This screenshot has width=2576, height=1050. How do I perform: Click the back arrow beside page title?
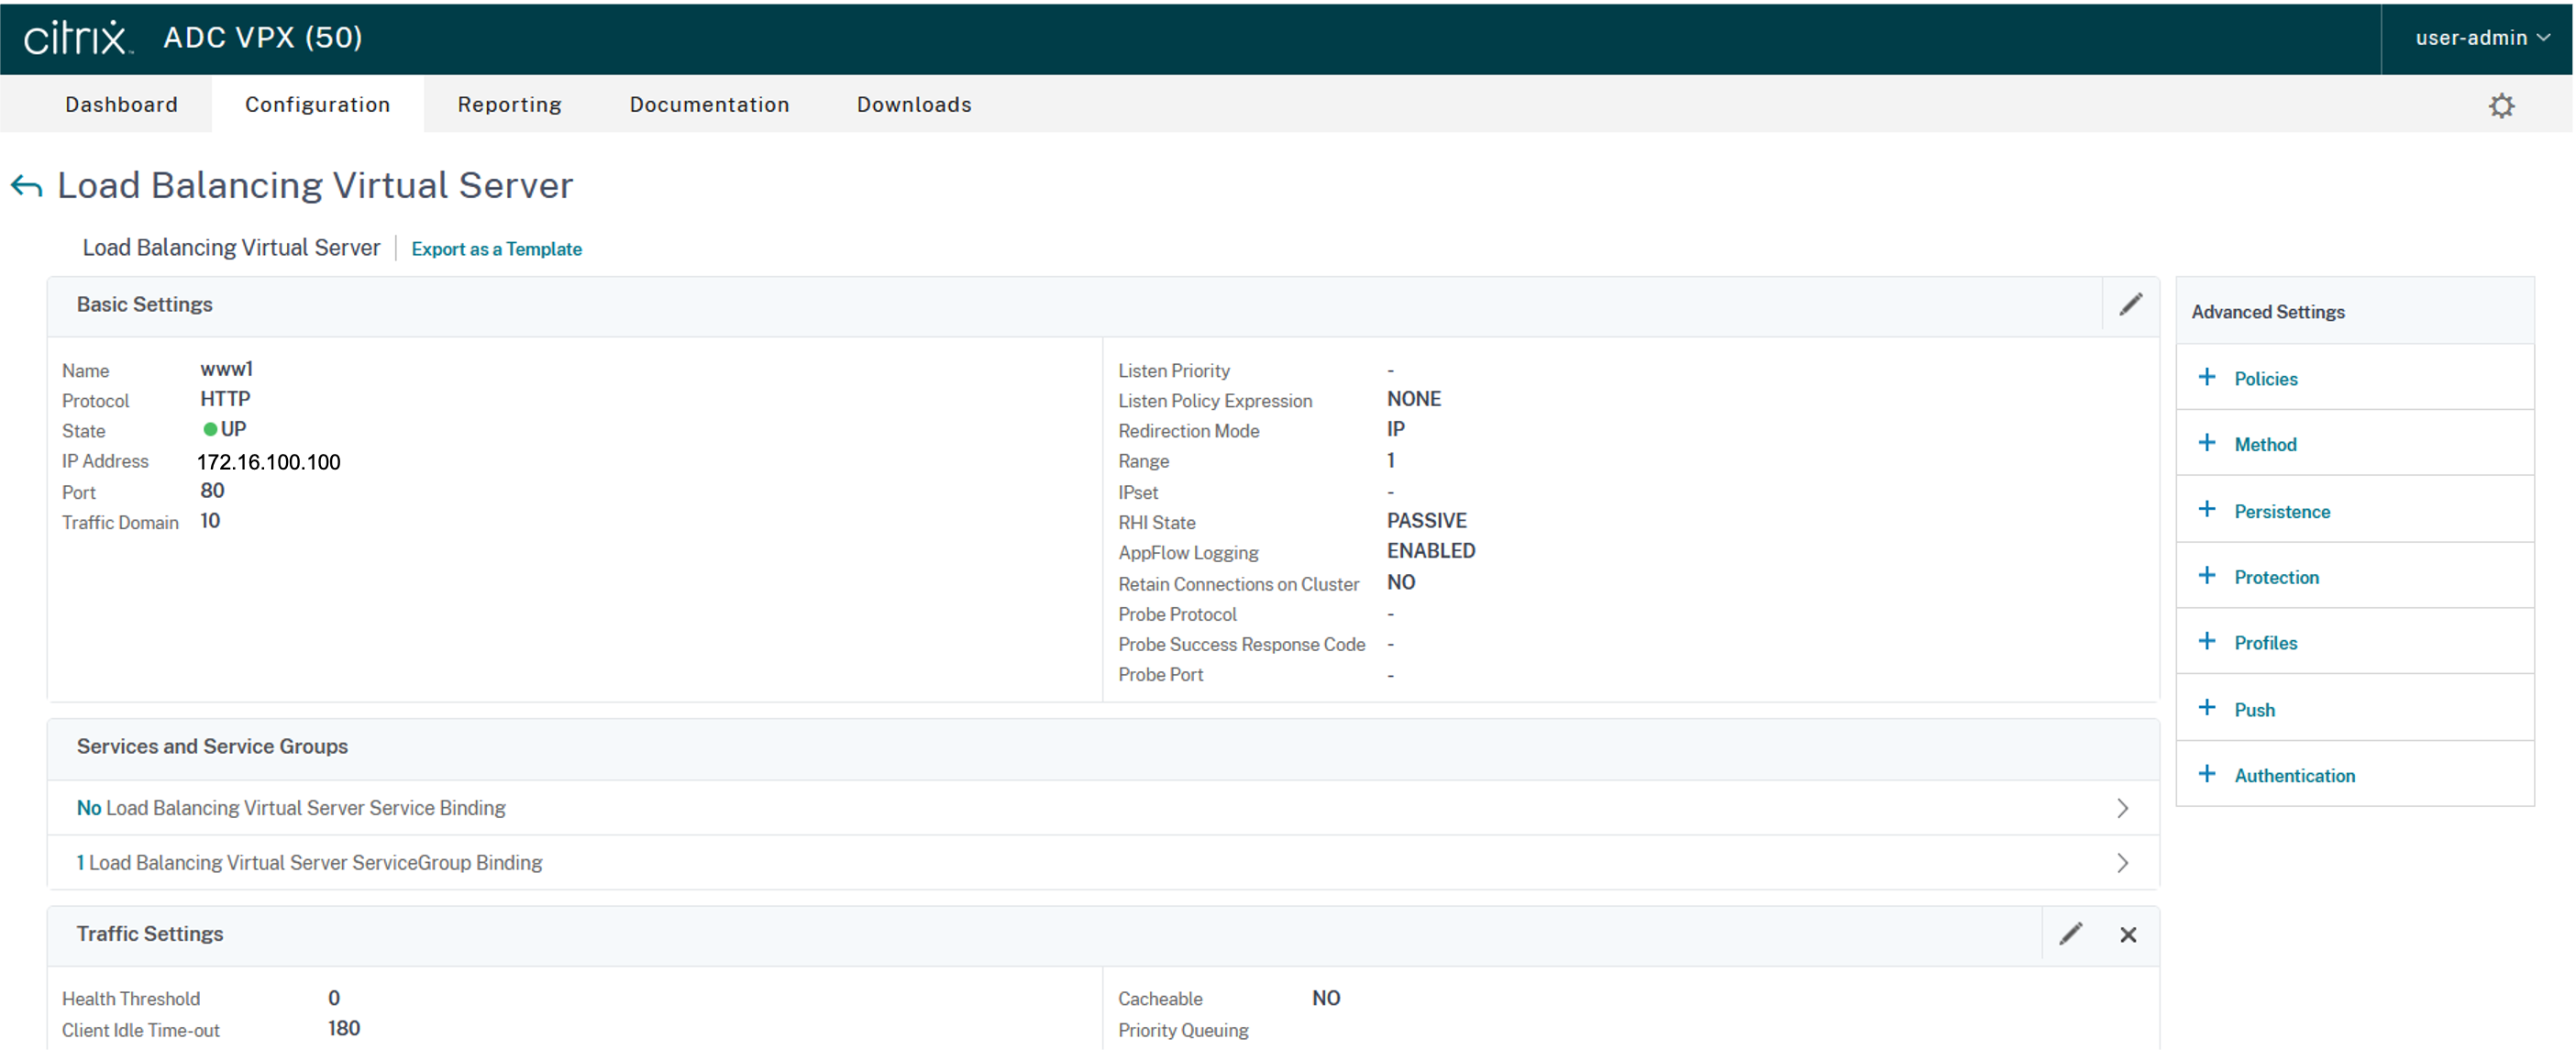[x=26, y=186]
